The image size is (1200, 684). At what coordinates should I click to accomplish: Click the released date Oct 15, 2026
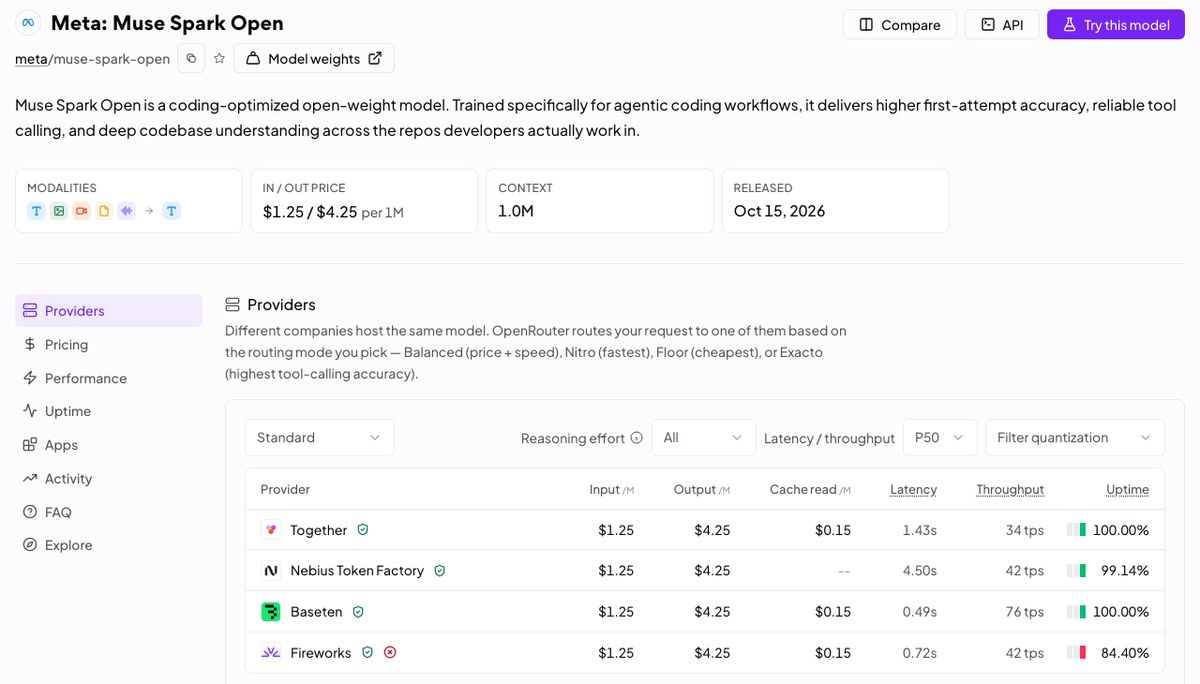pos(779,211)
